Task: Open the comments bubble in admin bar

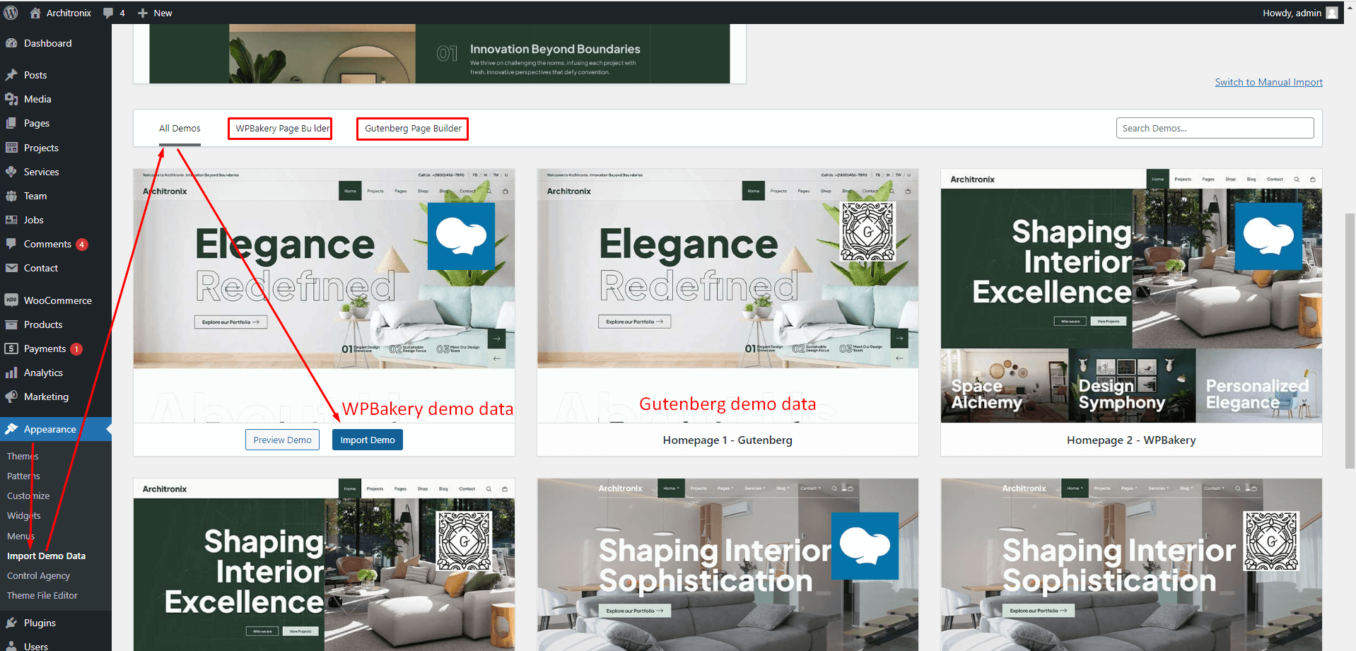Action: (108, 13)
